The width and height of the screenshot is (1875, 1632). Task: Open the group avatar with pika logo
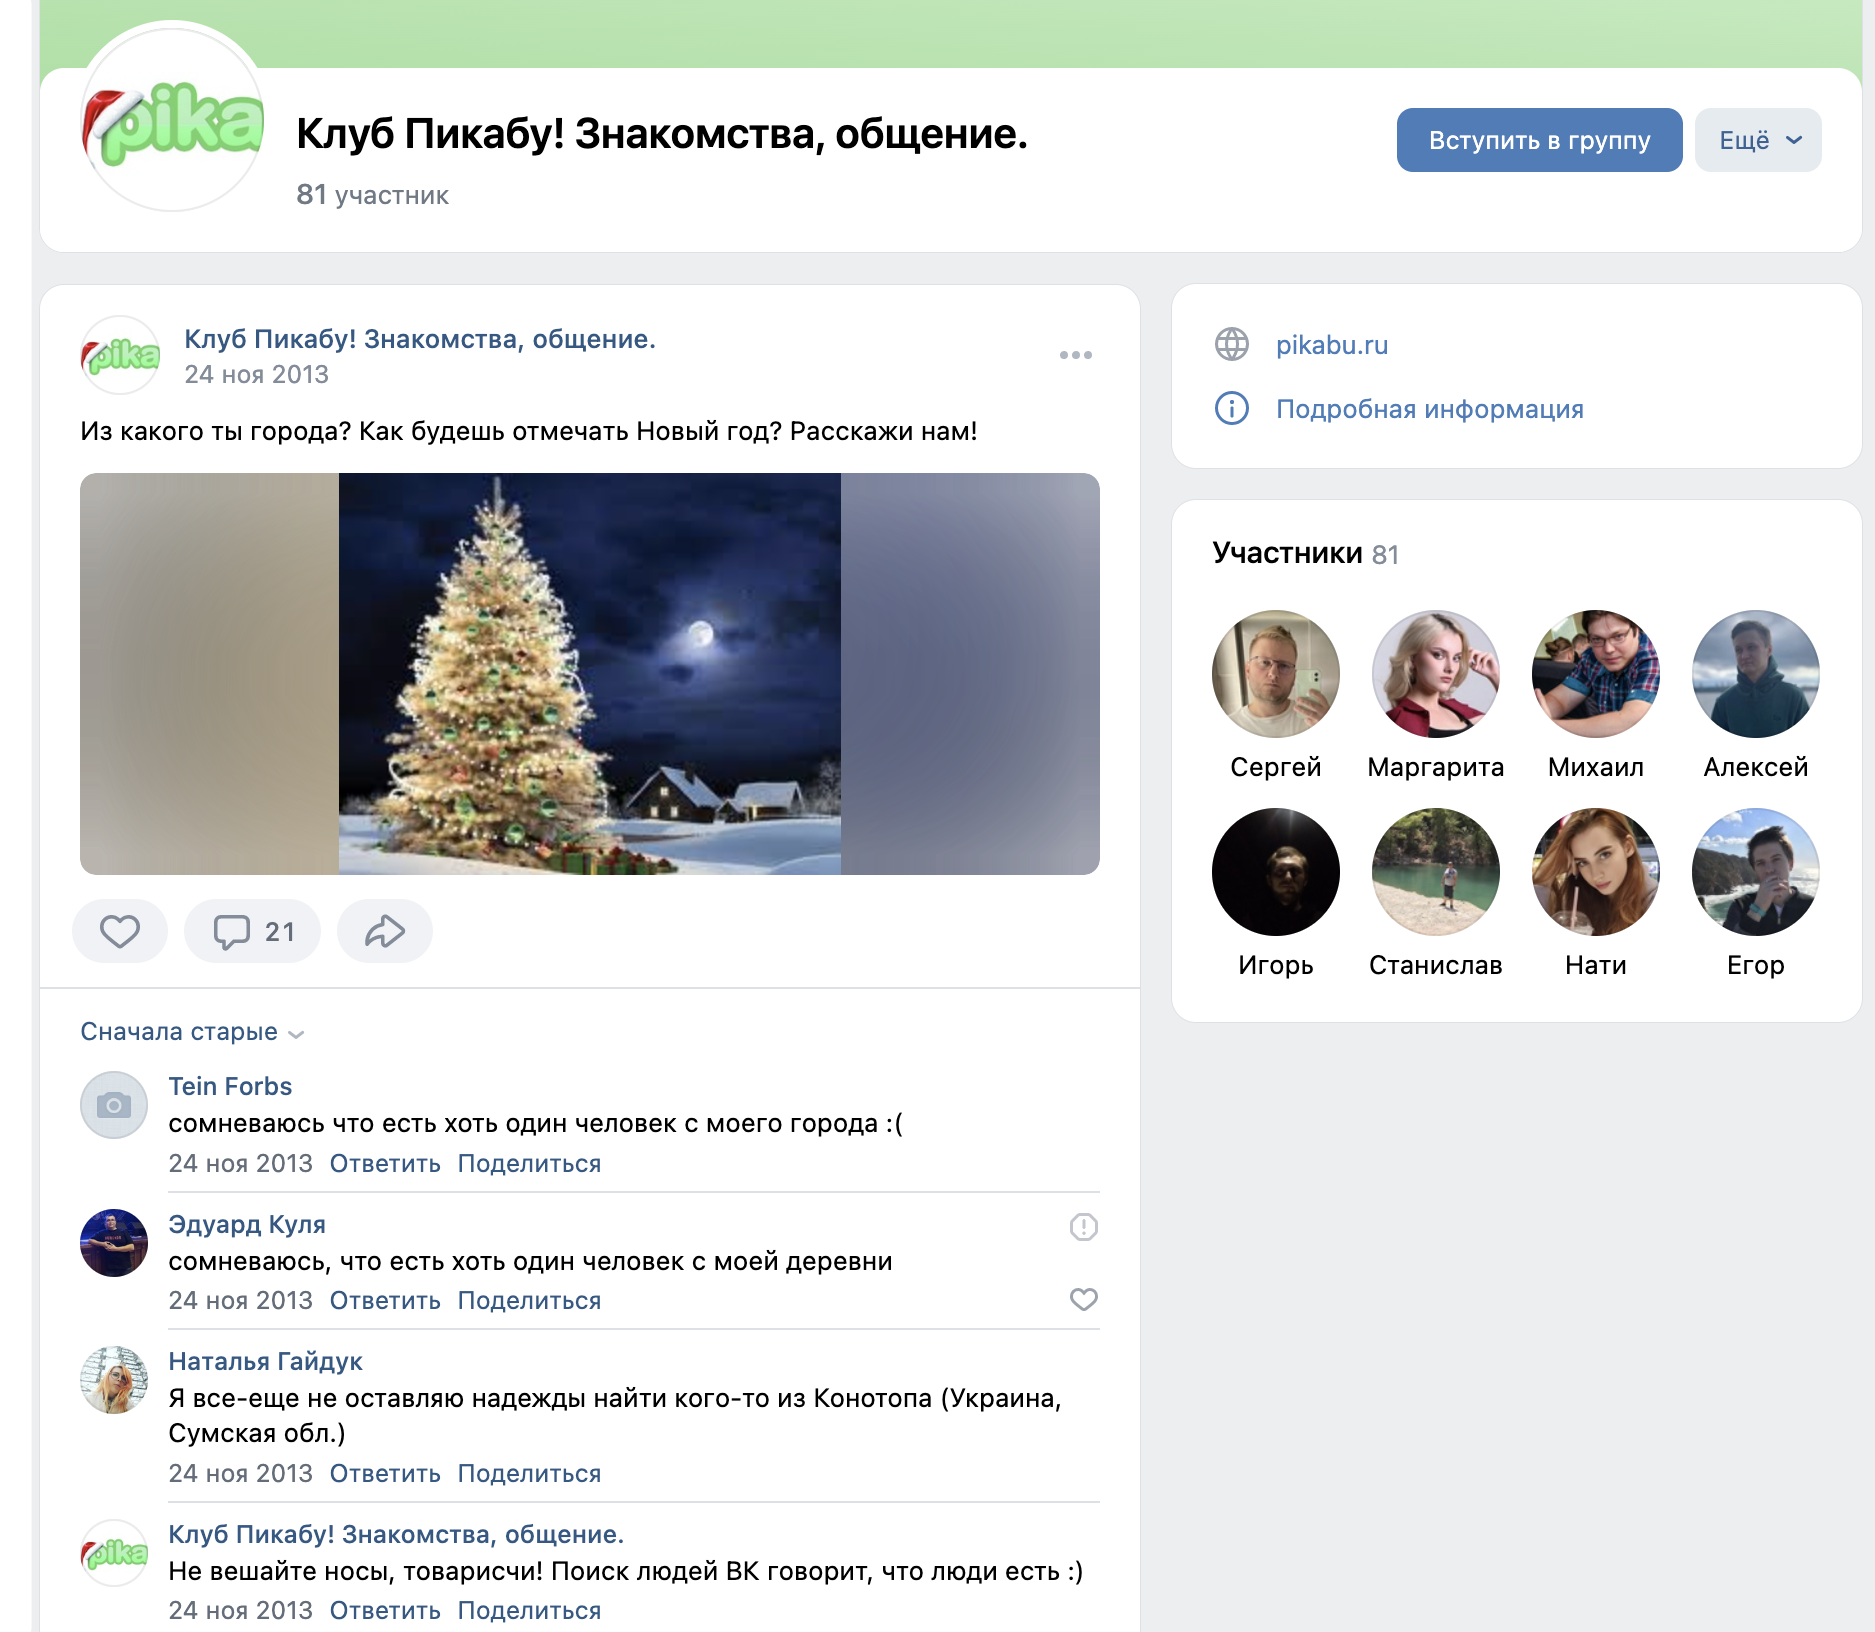172,116
